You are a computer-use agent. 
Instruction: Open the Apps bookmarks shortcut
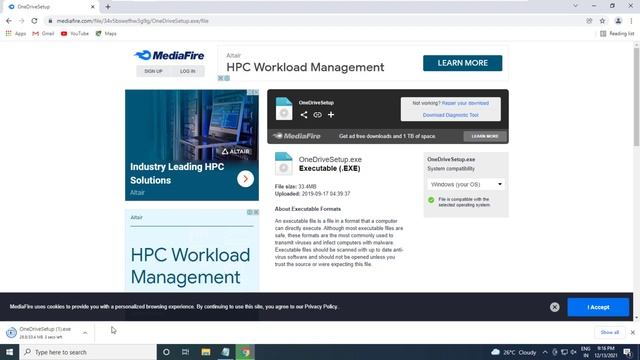[16, 33]
